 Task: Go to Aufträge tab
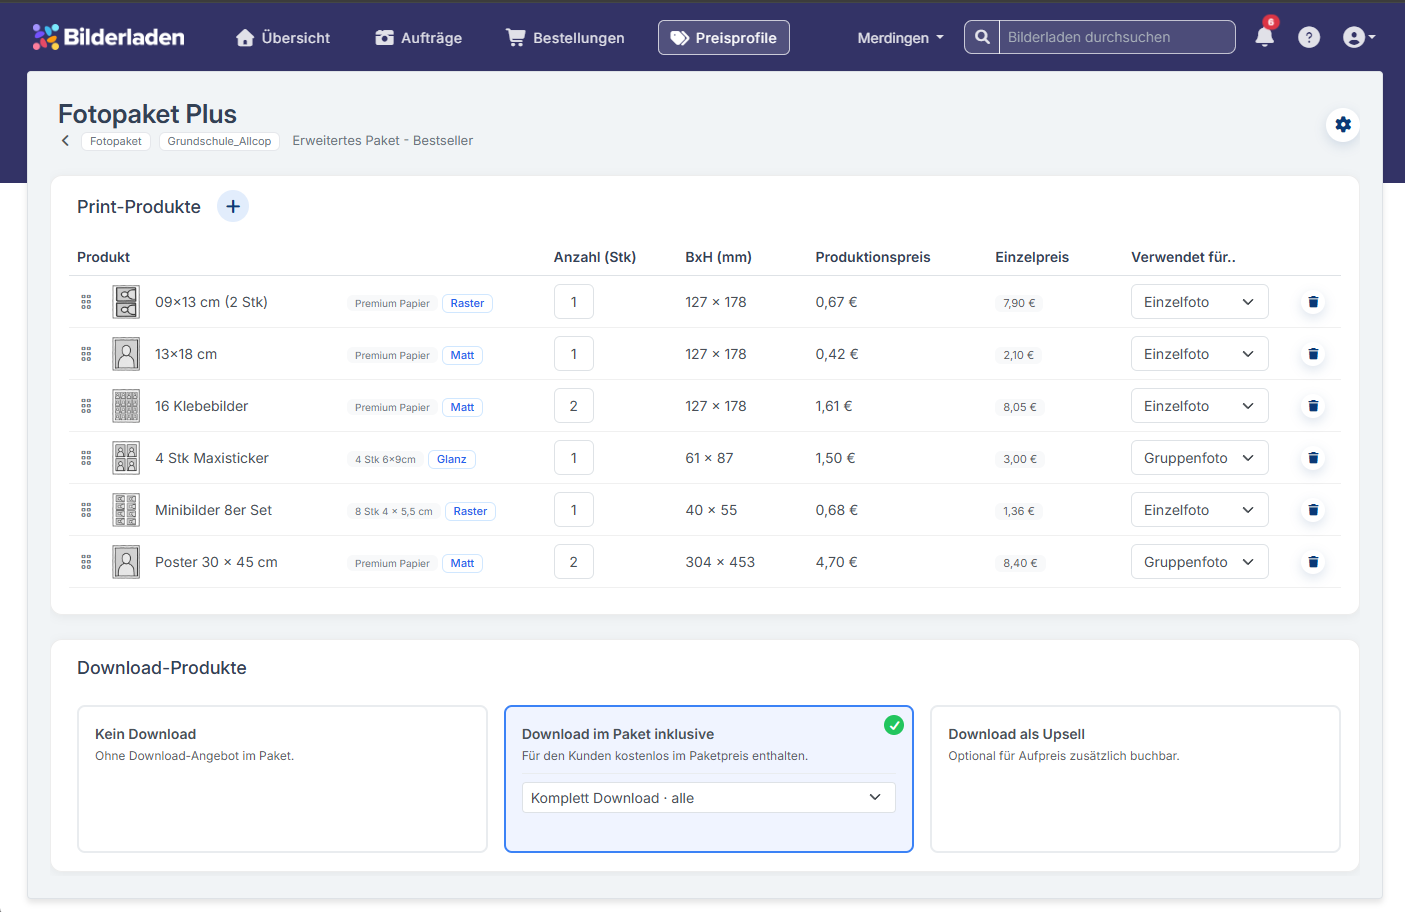[x=419, y=38]
